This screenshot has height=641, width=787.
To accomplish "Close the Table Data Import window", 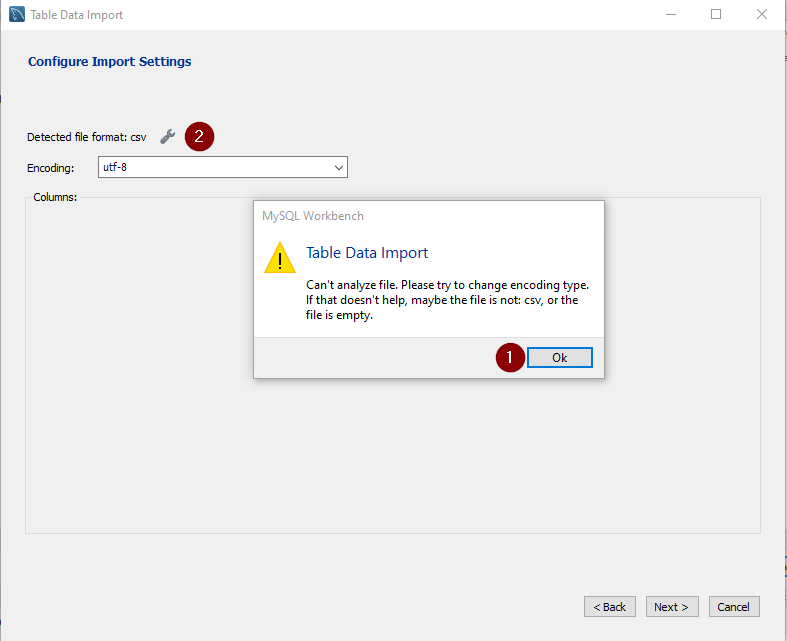I will pyautogui.click(x=762, y=15).
